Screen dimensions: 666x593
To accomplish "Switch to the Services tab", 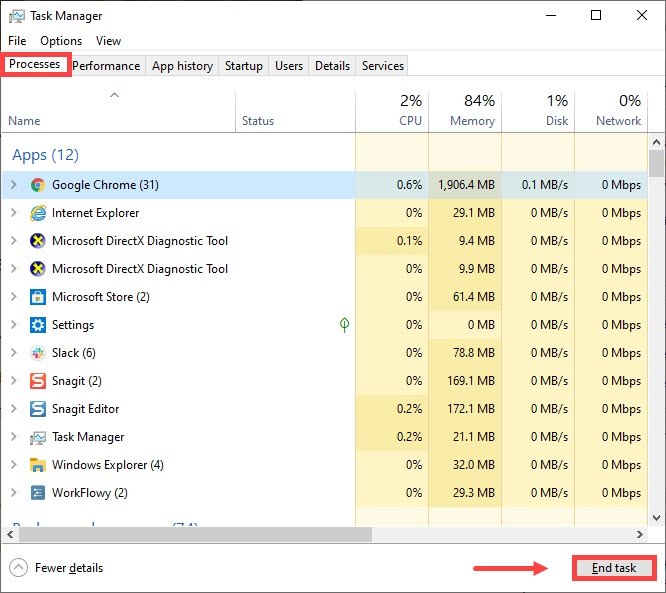I will (x=383, y=66).
